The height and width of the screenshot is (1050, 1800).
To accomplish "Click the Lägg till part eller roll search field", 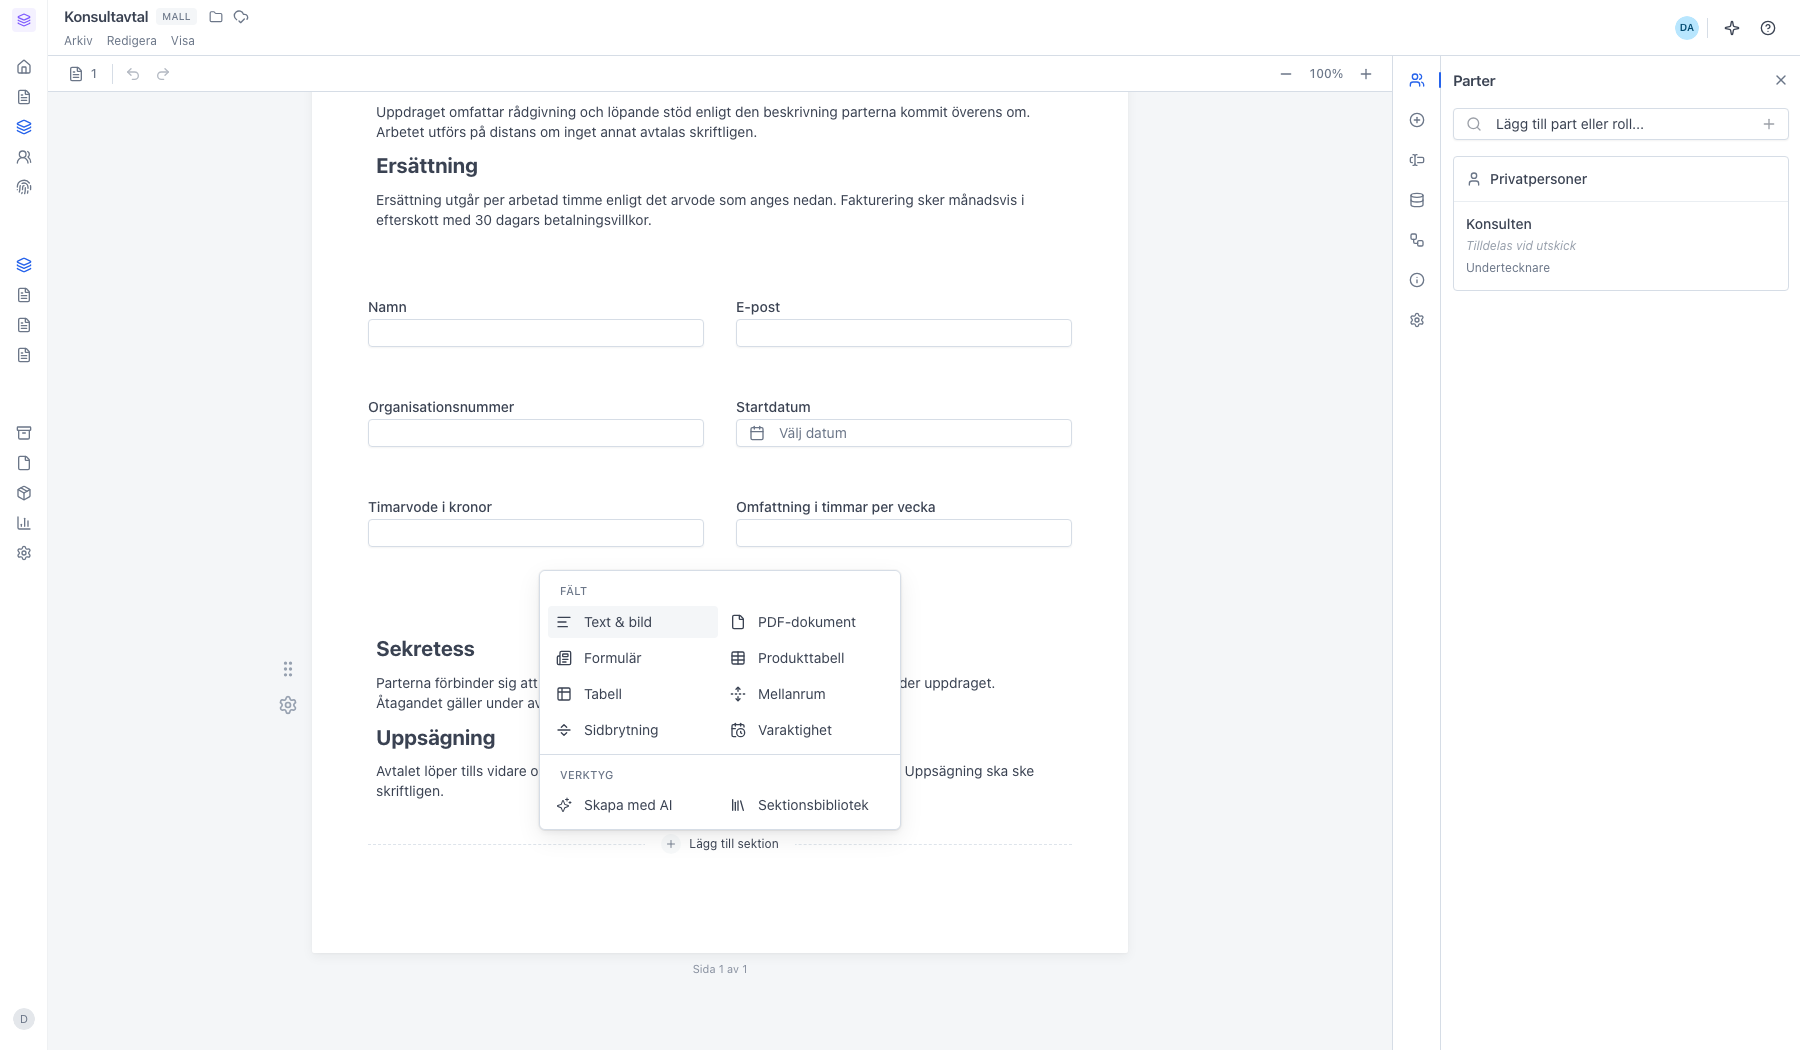I will (1620, 124).
